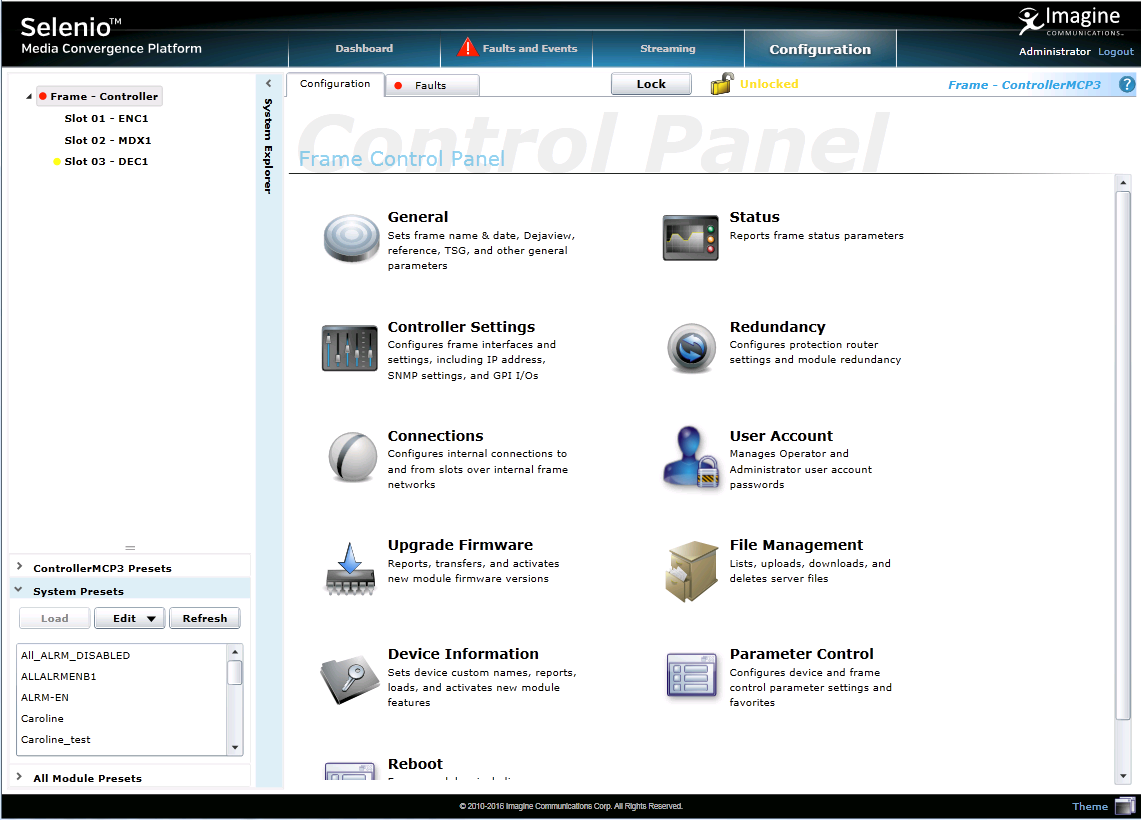Open the Redundancy heading link
This screenshot has width=1141, height=820.
click(x=778, y=327)
